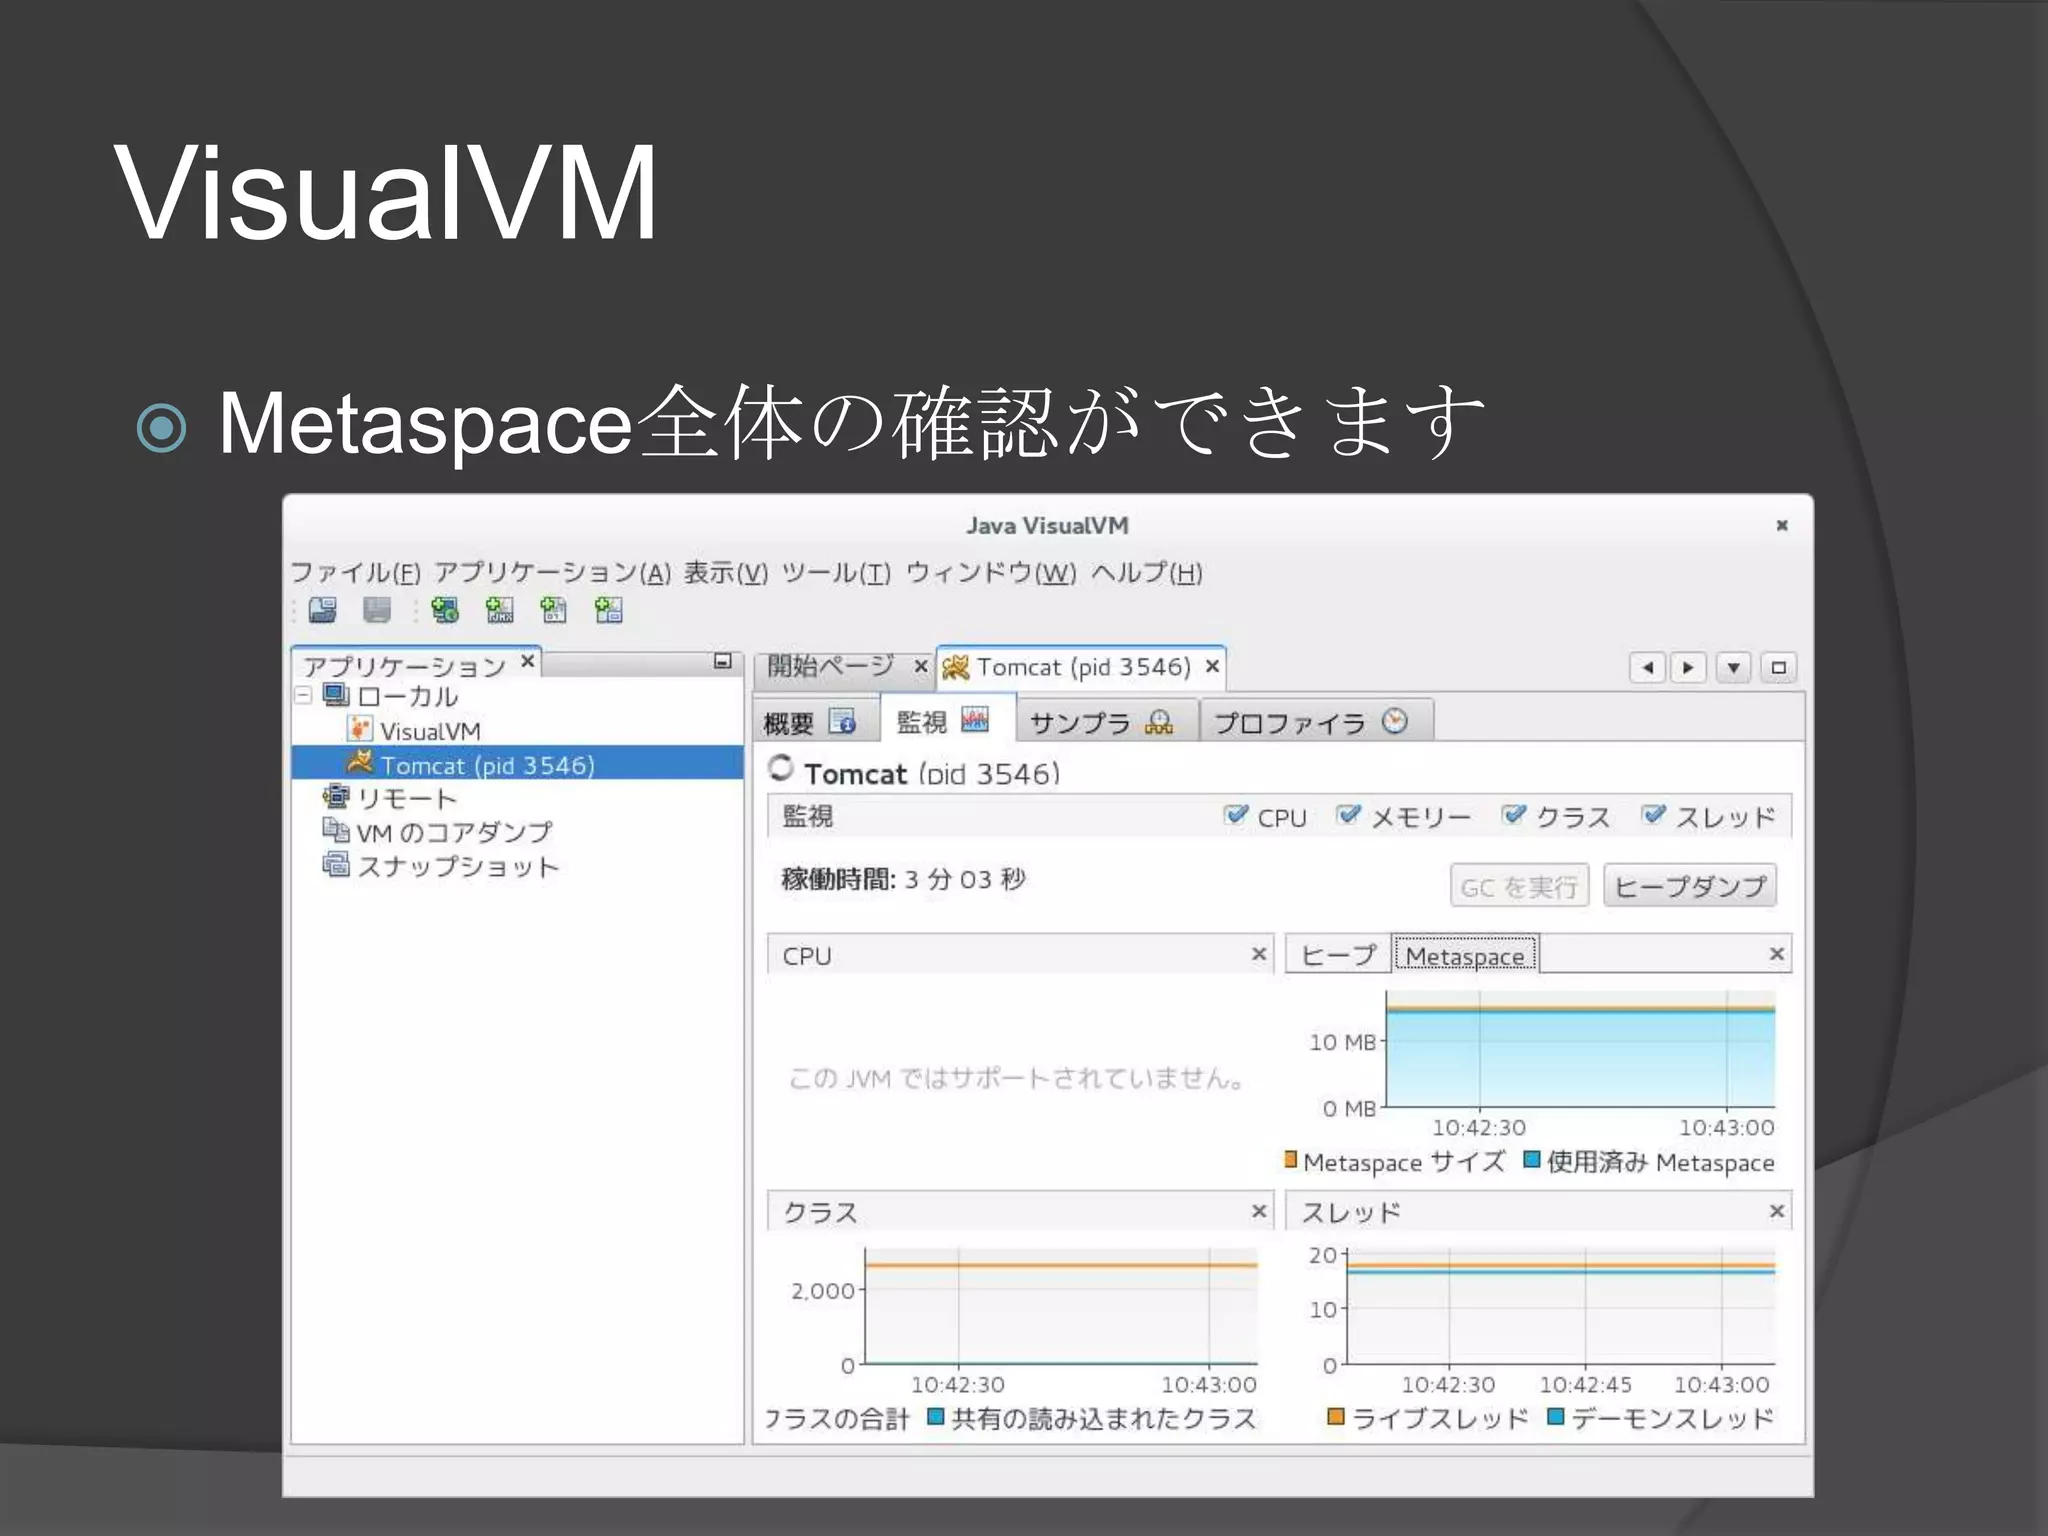Click the スレッド count chart area
The height and width of the screenshot is (1536, 2048).
1561,1306
